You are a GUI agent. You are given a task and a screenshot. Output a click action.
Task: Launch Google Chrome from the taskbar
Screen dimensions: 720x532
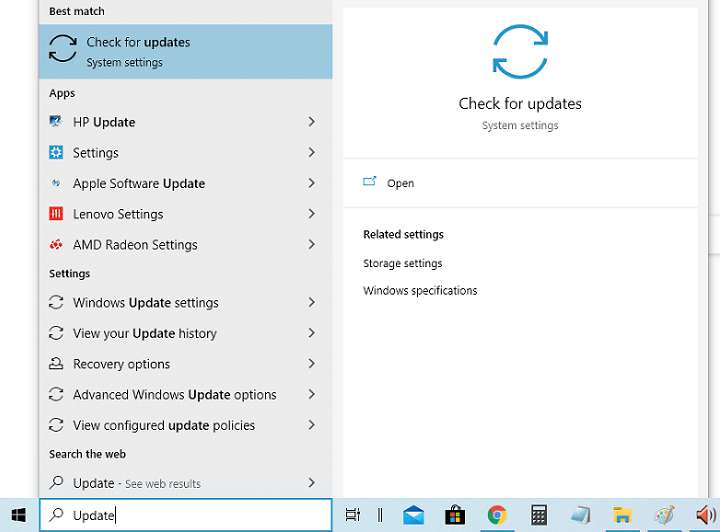497,515
